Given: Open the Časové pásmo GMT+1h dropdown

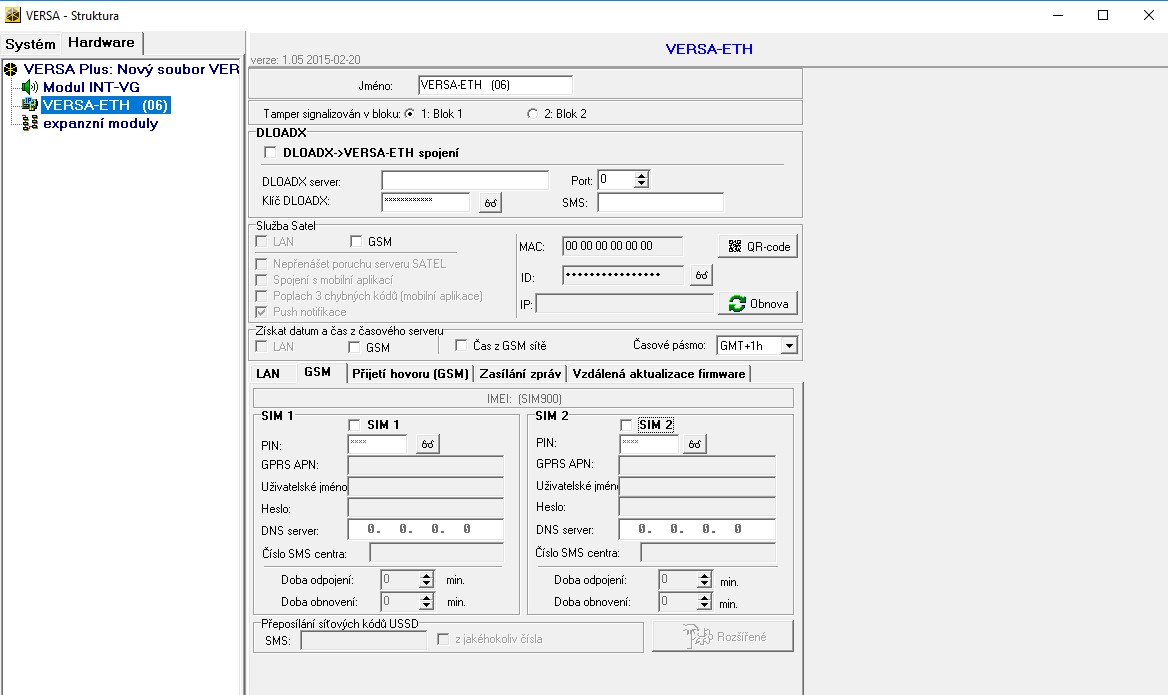Looking at the screenshot, I should click(788, 346).
